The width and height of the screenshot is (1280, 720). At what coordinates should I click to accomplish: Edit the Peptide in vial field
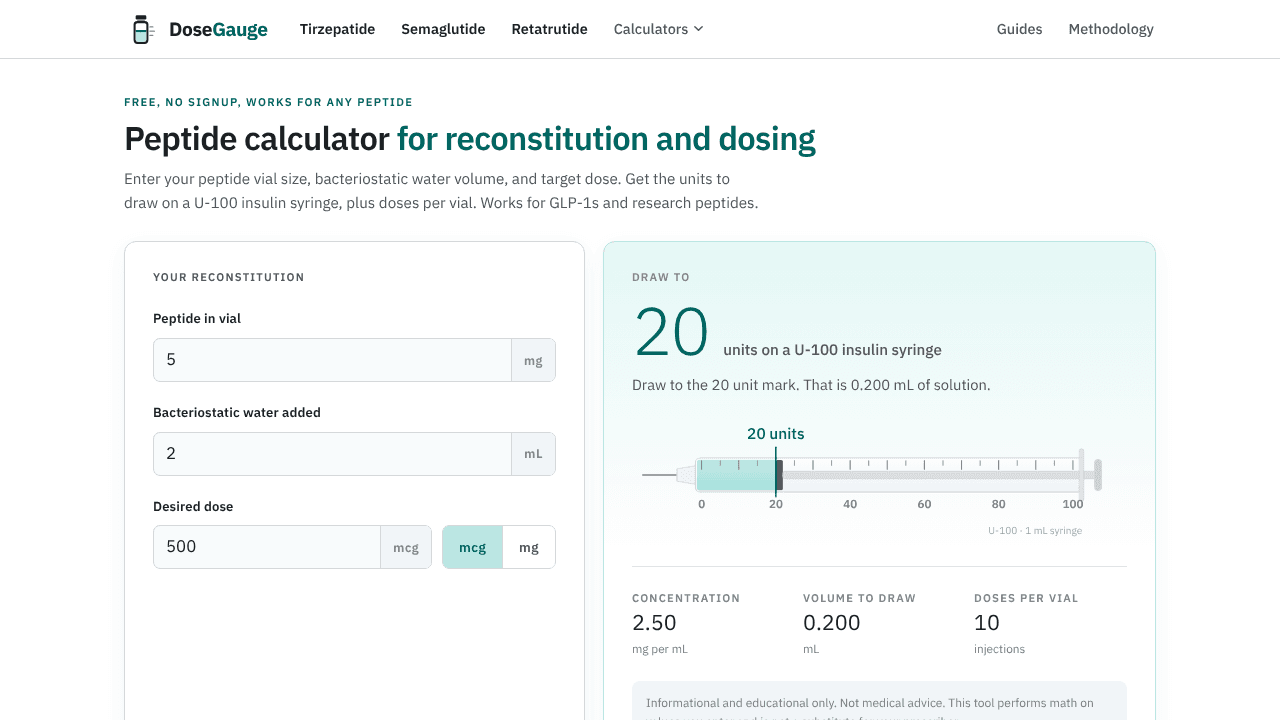tap(332, 360)
